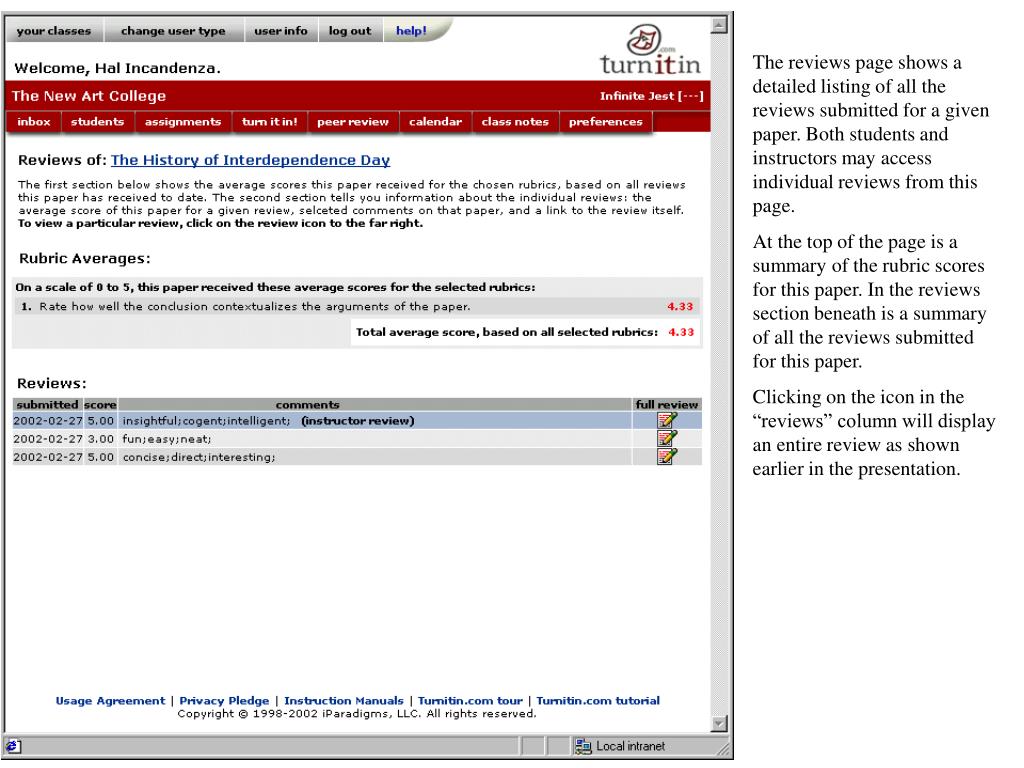Open the Turnitin.com tutorial link

tap(598, 701)
